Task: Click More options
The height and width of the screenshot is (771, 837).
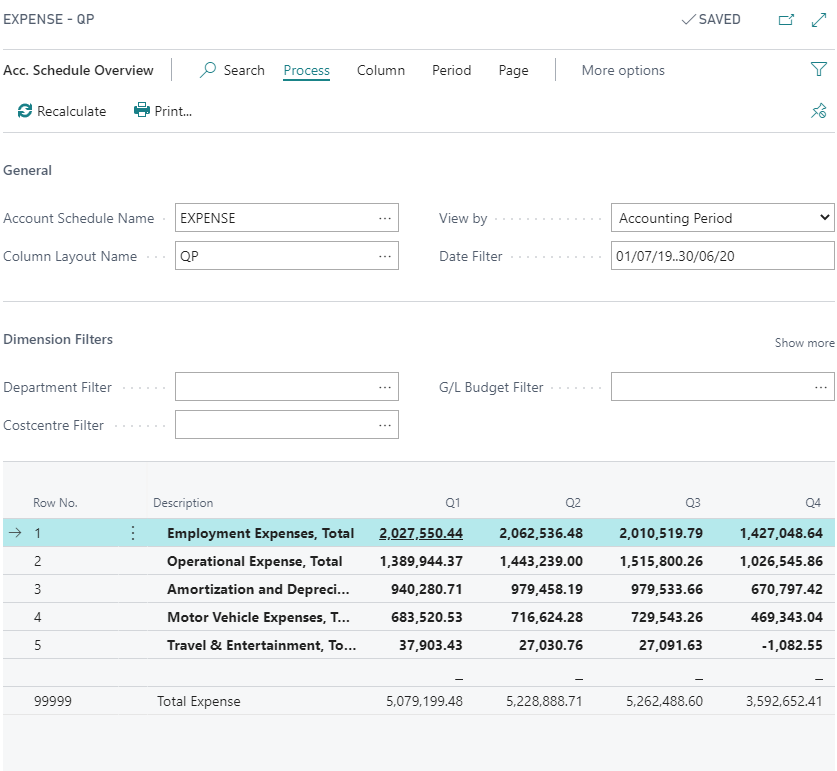Action: point(623,70)
